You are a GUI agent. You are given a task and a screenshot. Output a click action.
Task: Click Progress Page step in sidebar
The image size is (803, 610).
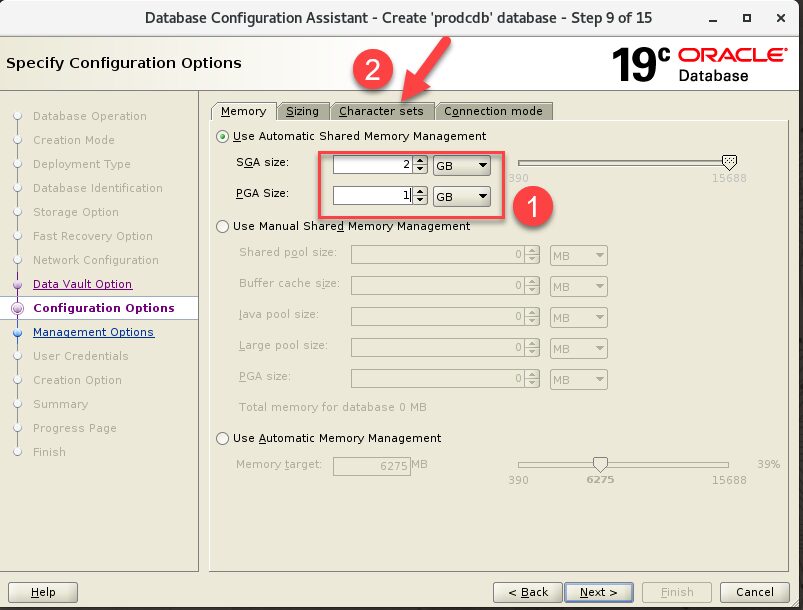point(75,428)
